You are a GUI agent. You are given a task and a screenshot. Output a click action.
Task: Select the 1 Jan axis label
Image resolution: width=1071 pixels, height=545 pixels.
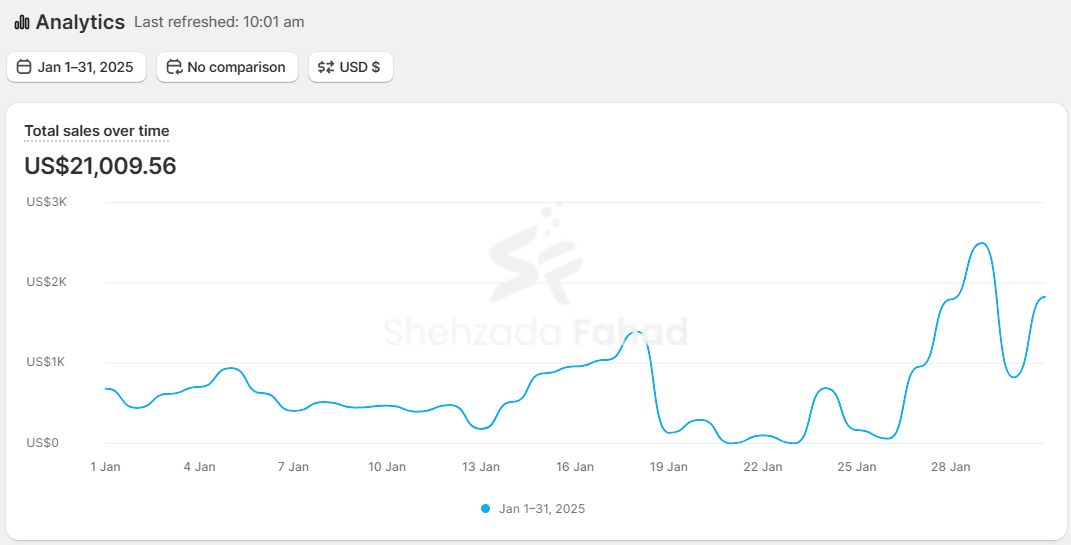[105, 467]
